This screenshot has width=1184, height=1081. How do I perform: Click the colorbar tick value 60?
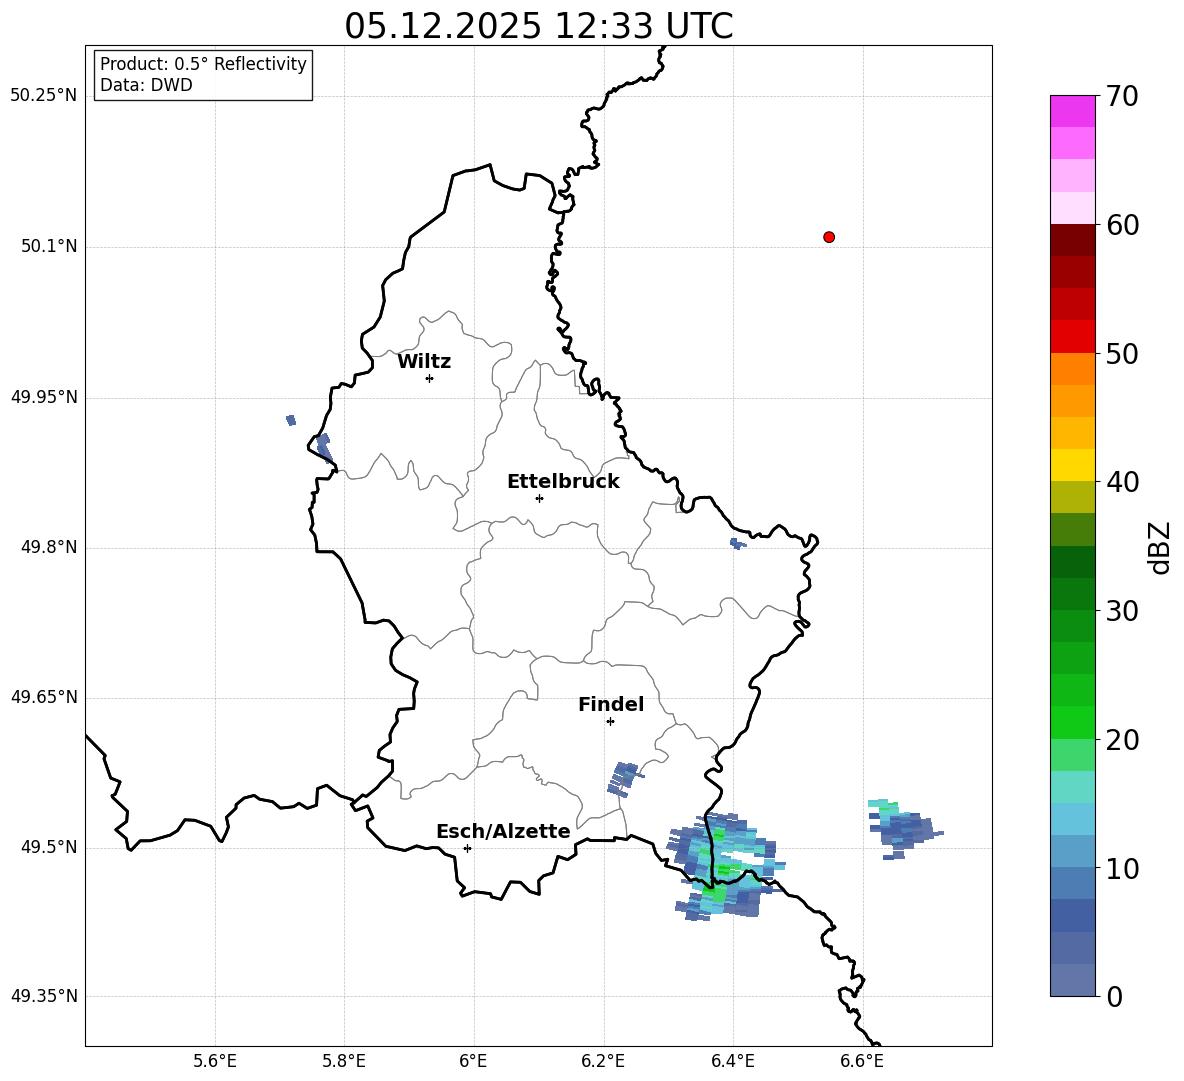coord(1123,225)
